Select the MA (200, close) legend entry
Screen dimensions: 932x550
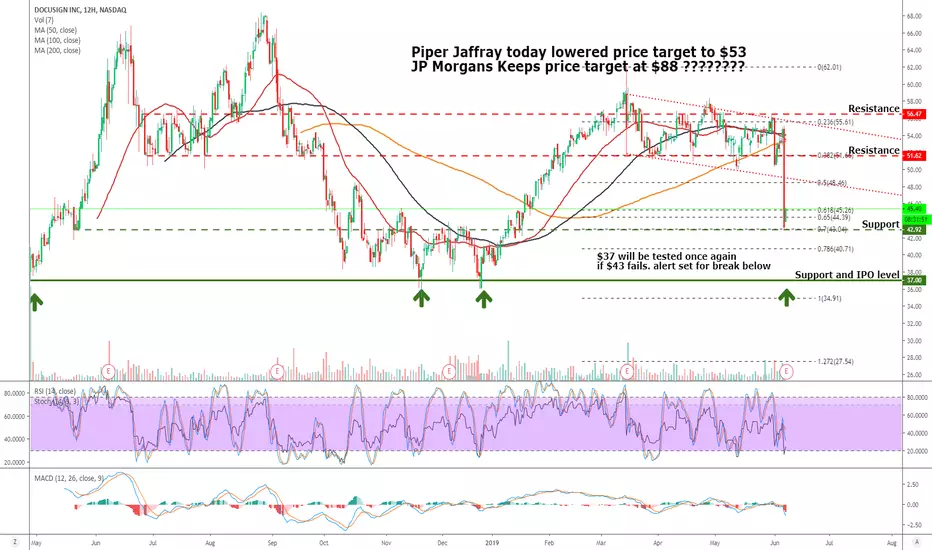tap(57, 51)
